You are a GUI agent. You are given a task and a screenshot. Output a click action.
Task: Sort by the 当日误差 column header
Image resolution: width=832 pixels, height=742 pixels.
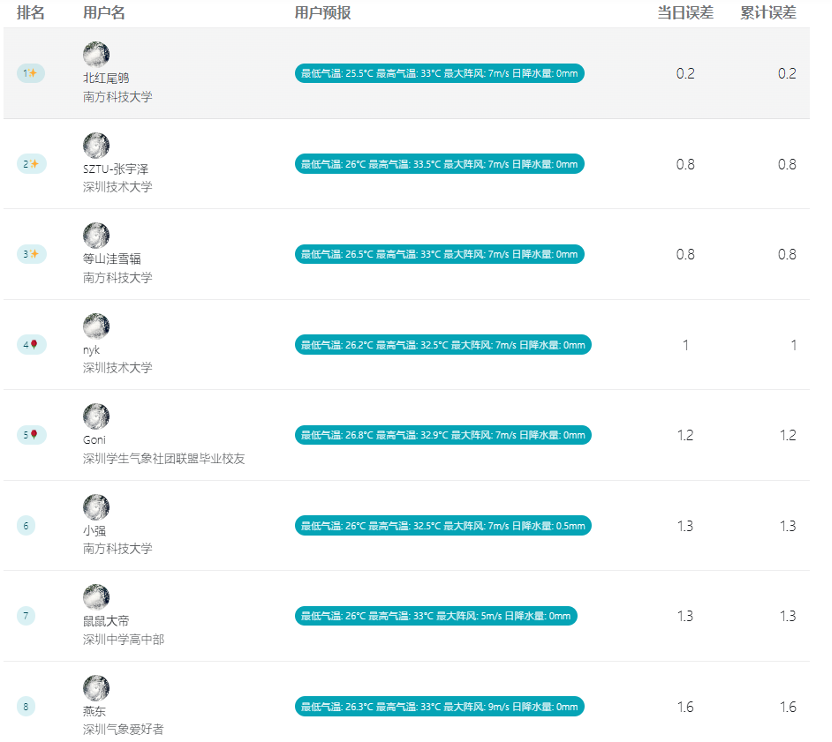point(686,13)
